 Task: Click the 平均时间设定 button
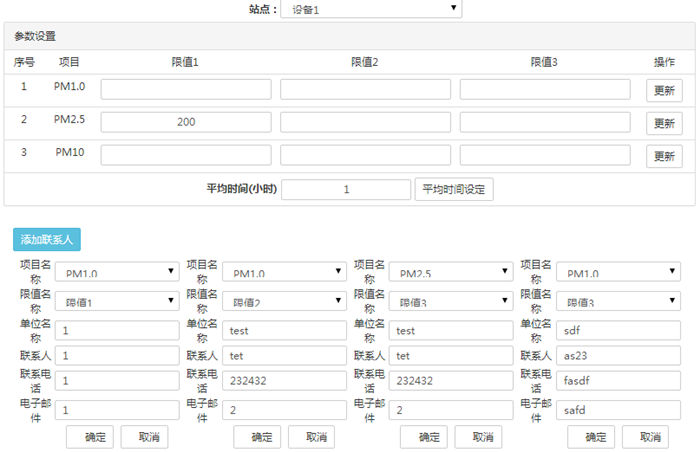453,190
